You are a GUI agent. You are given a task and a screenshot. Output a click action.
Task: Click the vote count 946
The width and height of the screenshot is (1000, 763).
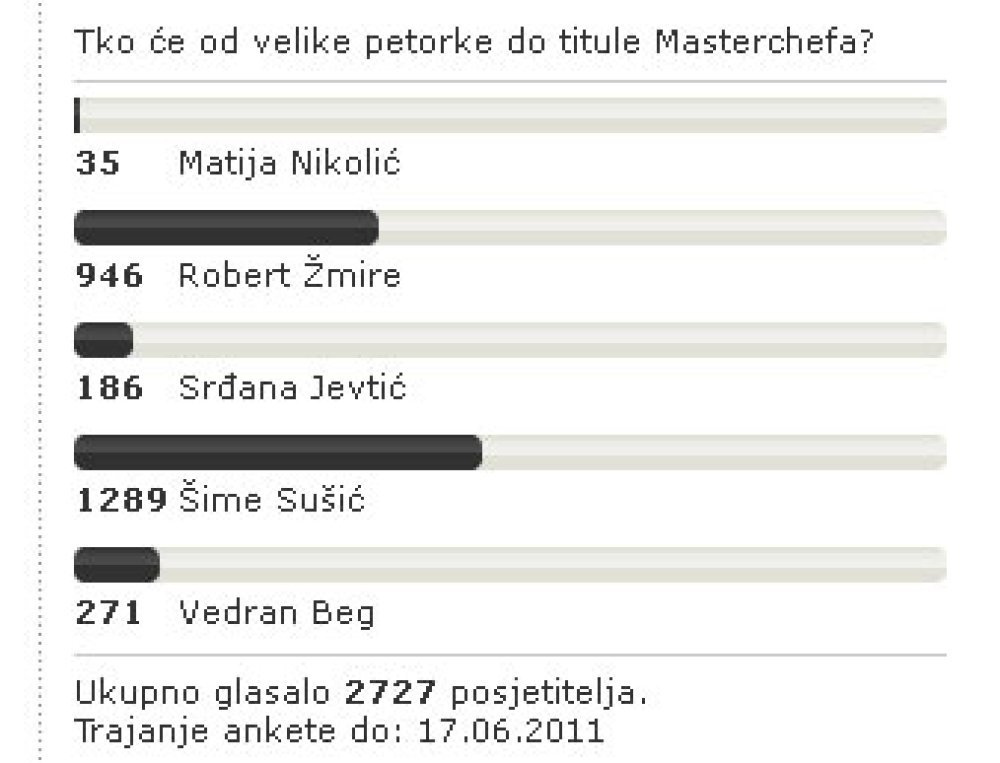[x=109, y=276]
